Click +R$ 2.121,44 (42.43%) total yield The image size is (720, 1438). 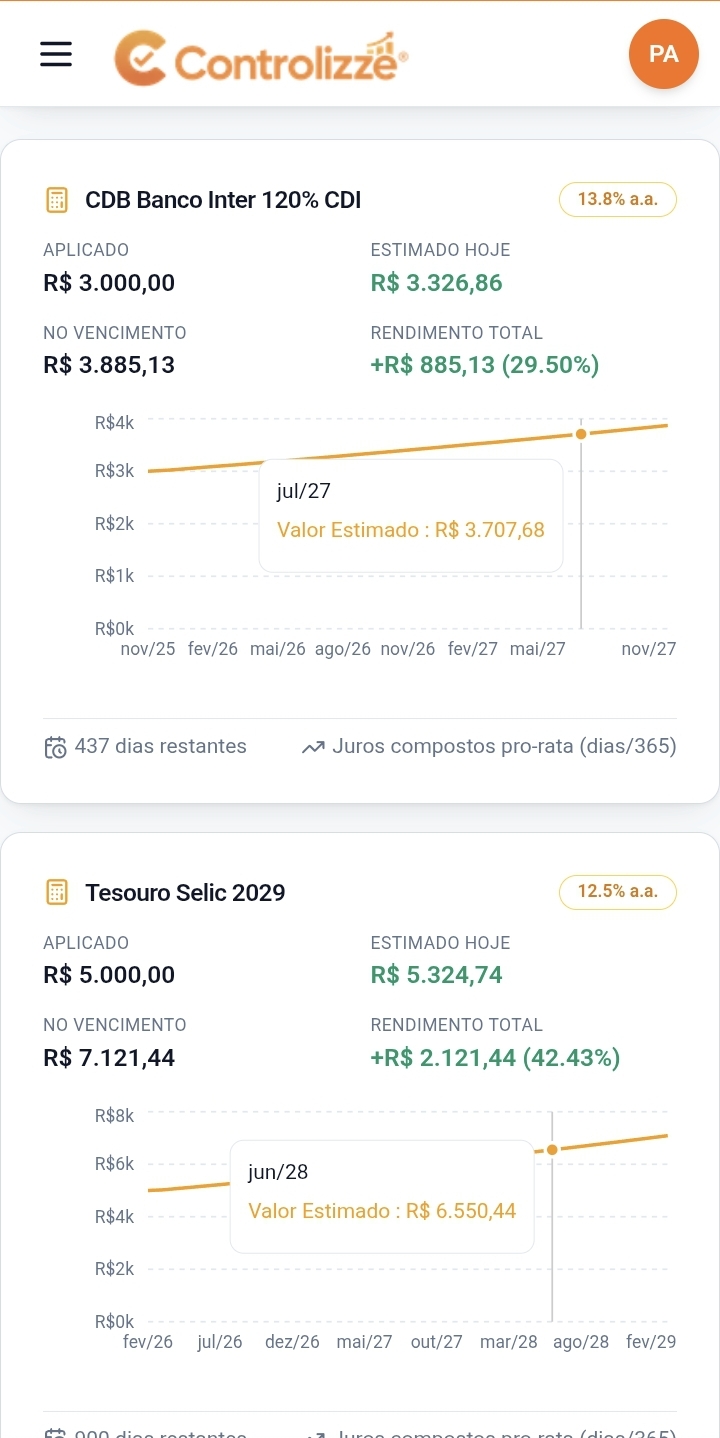click(495, 1057)
